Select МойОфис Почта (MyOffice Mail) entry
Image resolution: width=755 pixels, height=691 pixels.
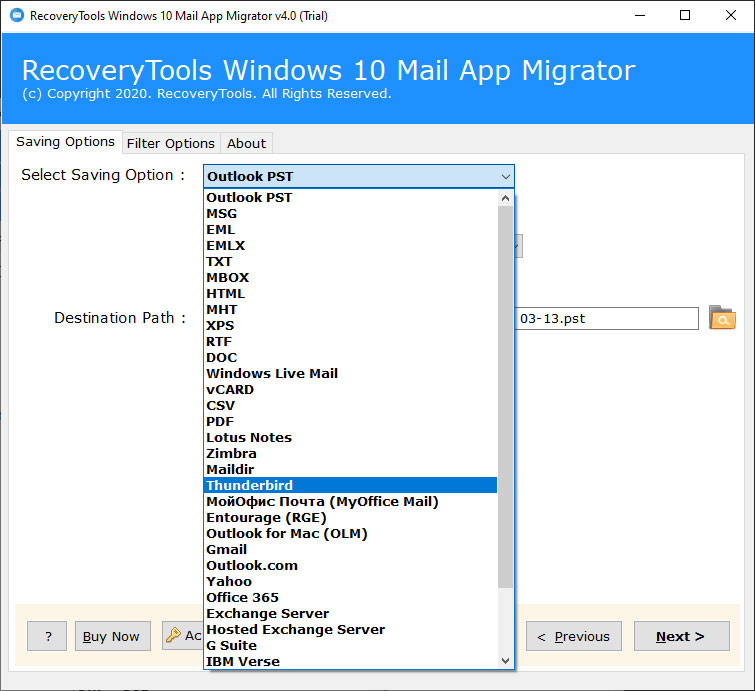point(351,501)
